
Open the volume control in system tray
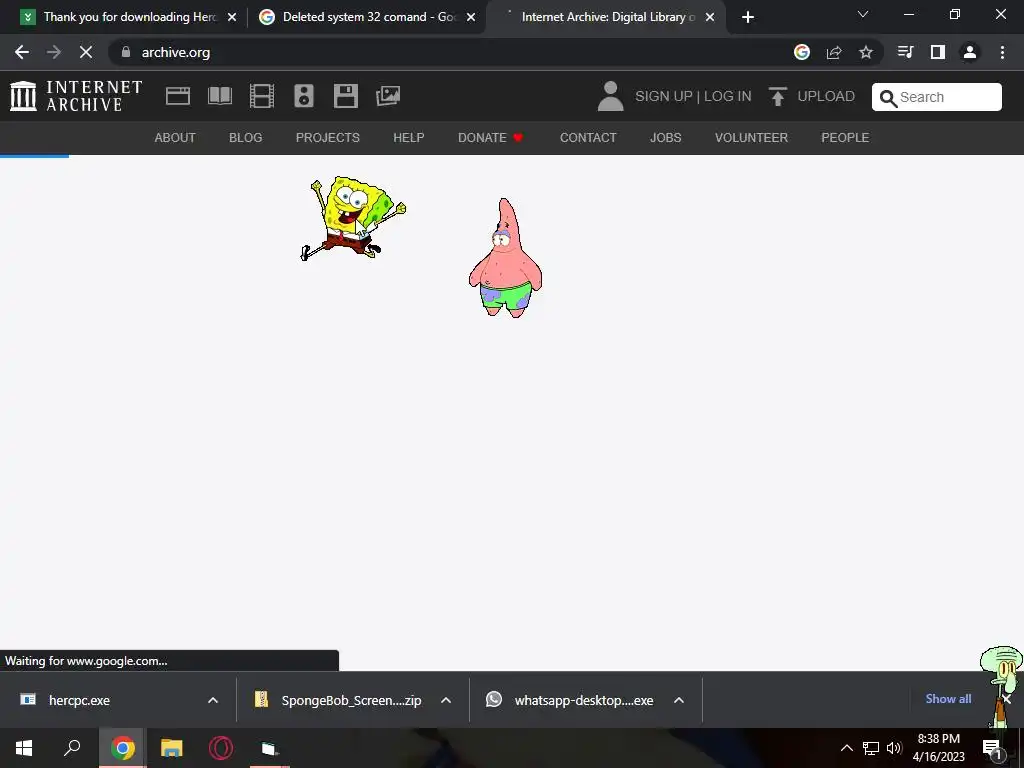coord(894,748)
